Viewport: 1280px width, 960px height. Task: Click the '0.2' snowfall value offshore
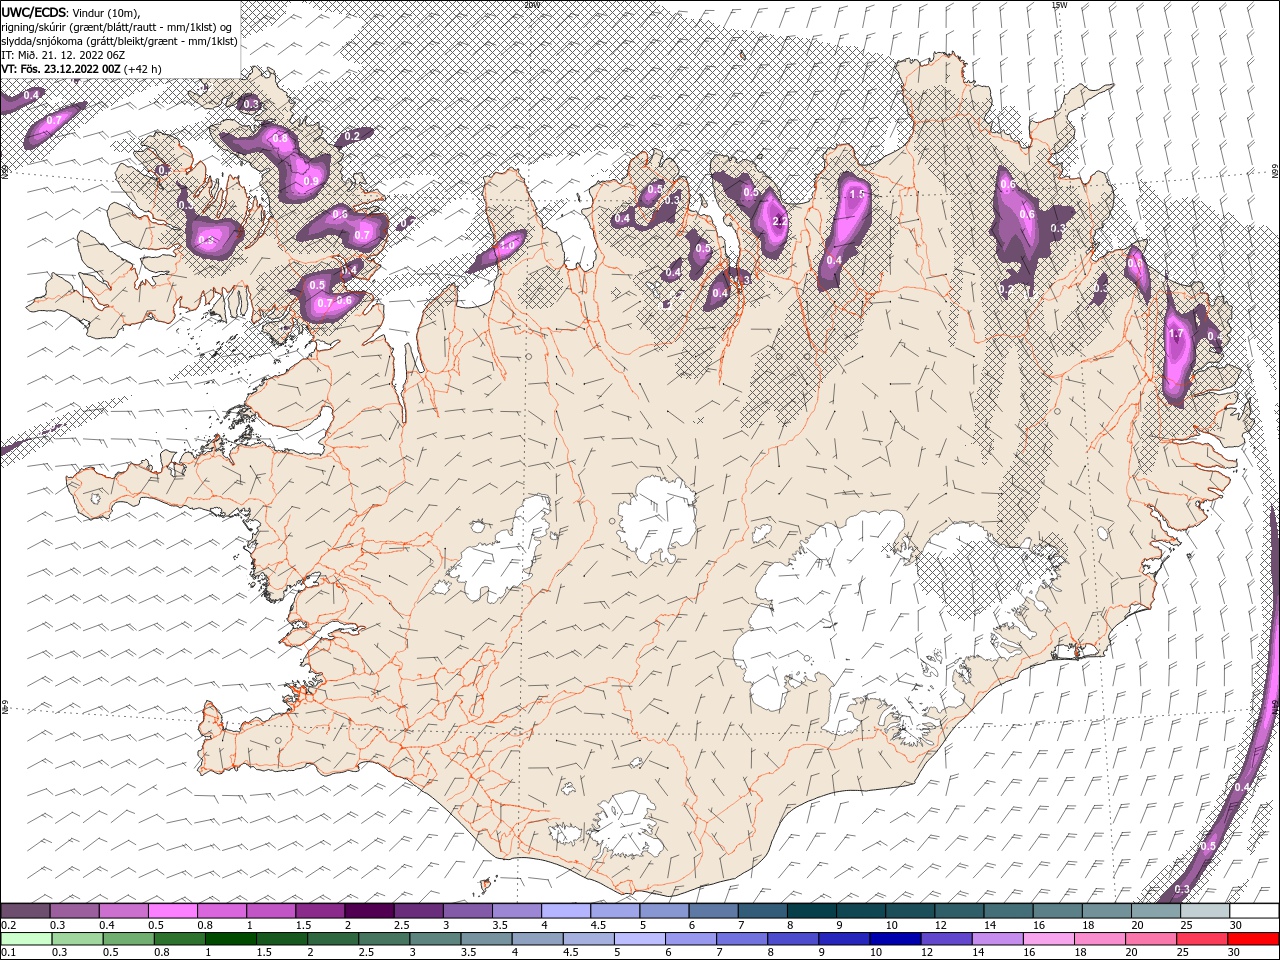352,136
